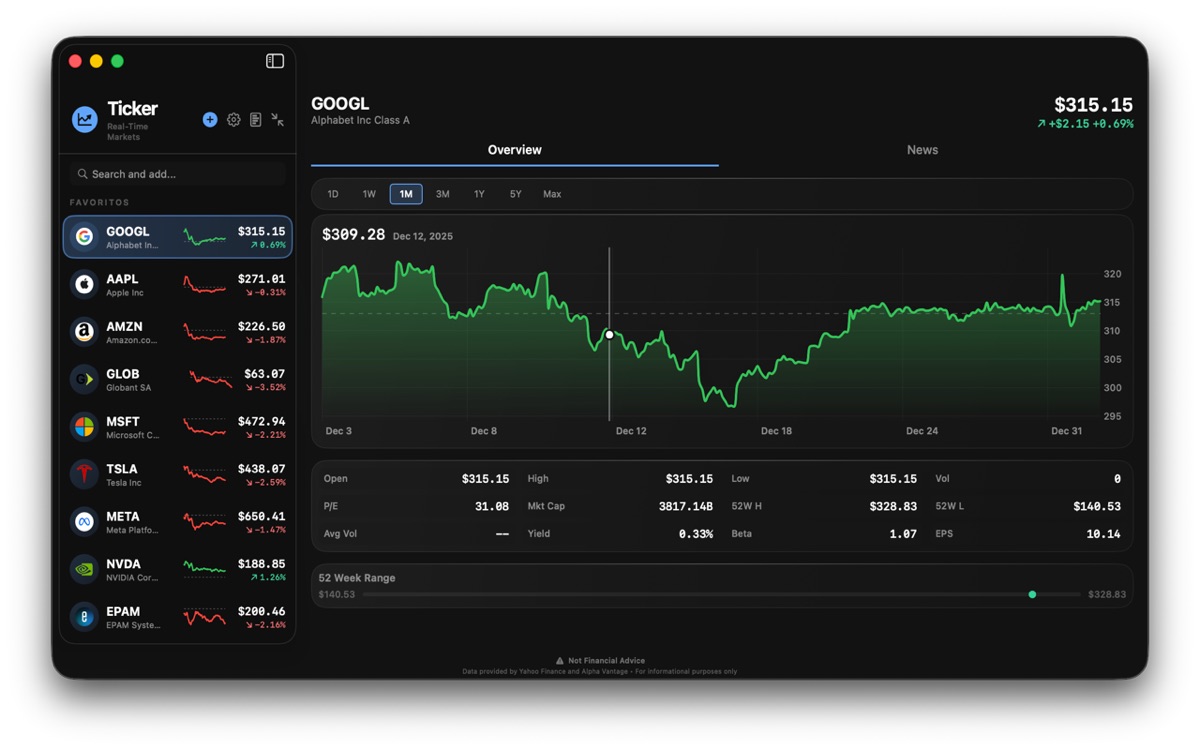Switch to the News tab

[922, 150]
